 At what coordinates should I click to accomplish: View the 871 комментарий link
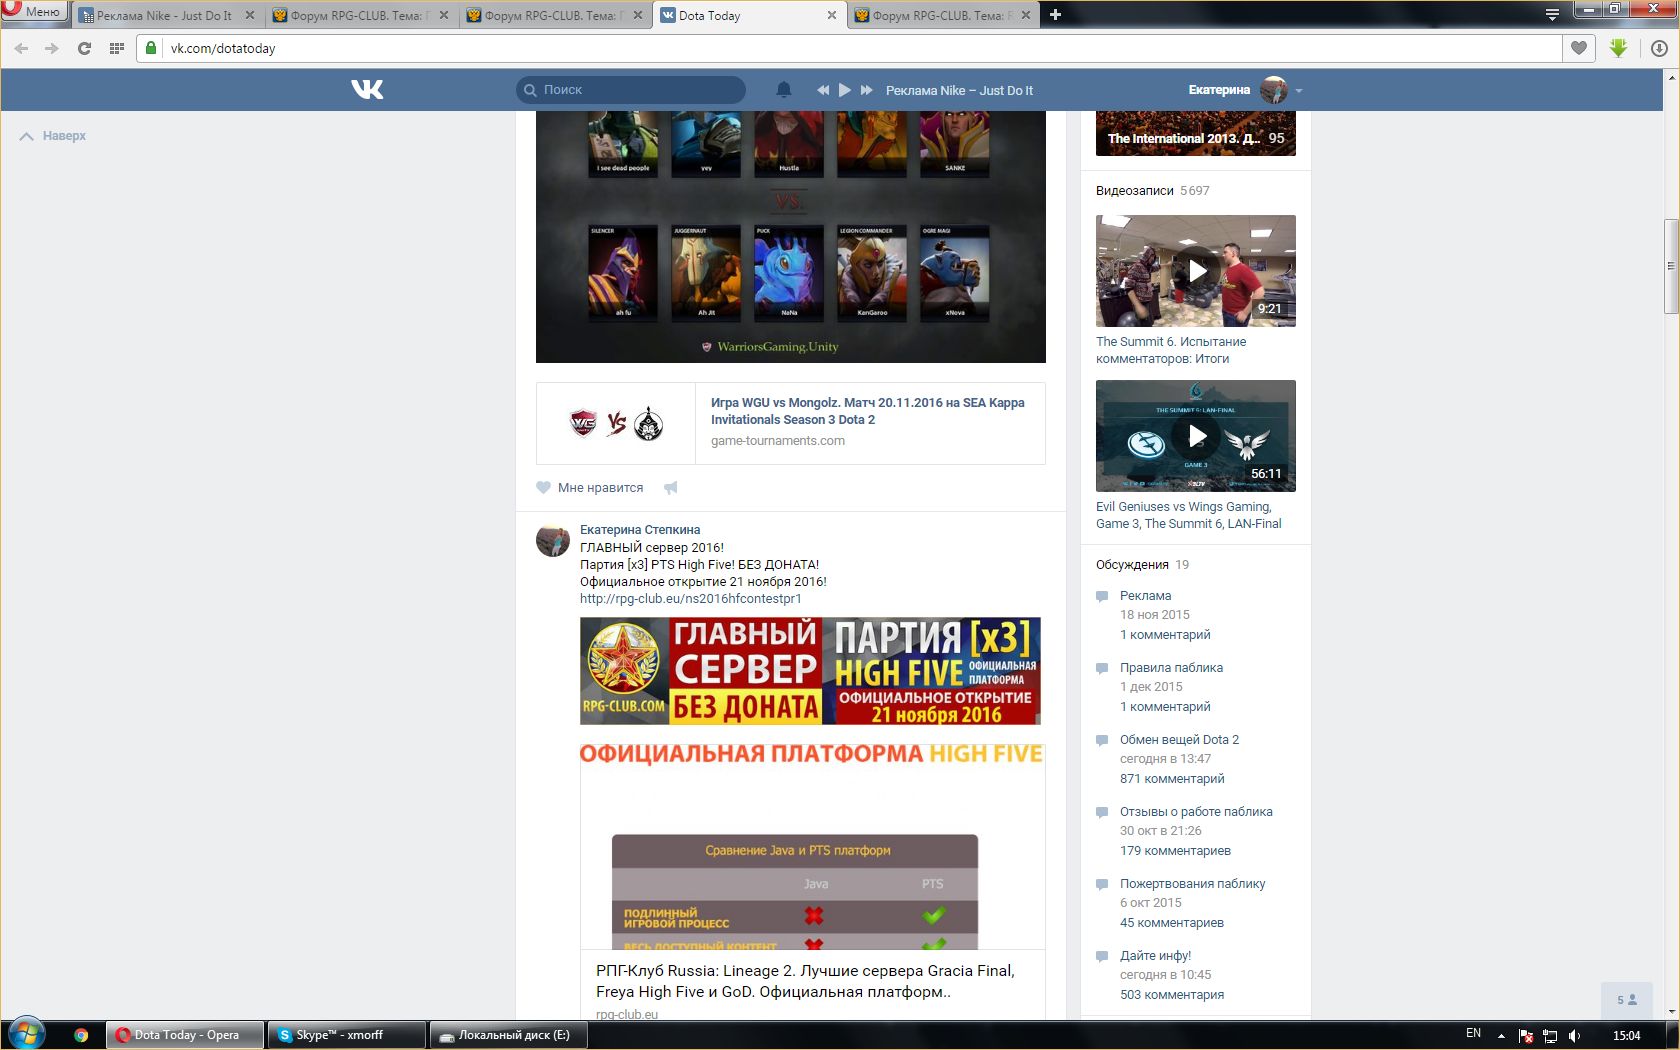click(1172, 779)
